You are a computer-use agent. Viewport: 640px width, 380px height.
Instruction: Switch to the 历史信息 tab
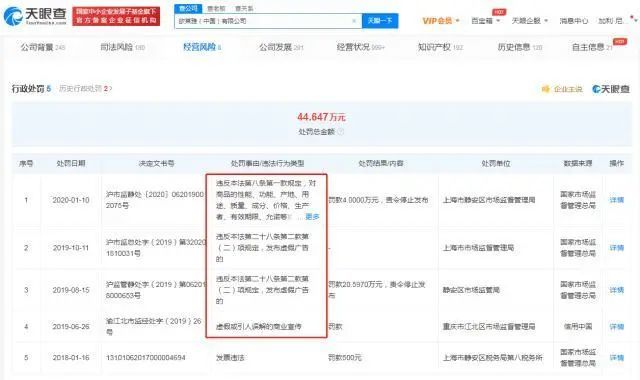click(x=520, y=47)
